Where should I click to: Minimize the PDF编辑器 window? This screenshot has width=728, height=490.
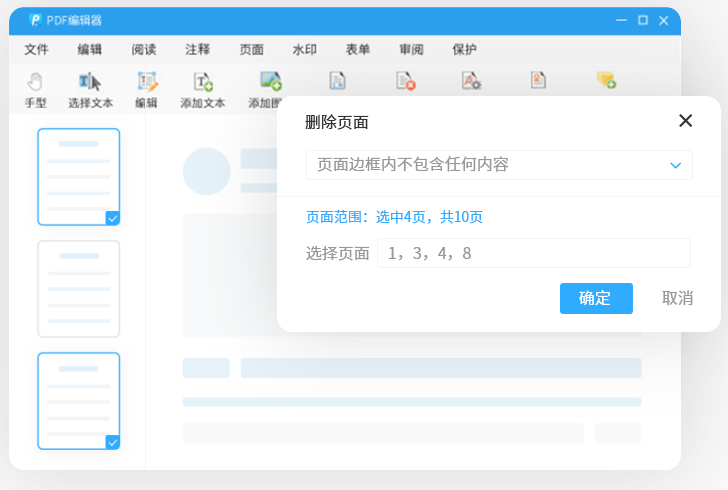pos(621,20)
